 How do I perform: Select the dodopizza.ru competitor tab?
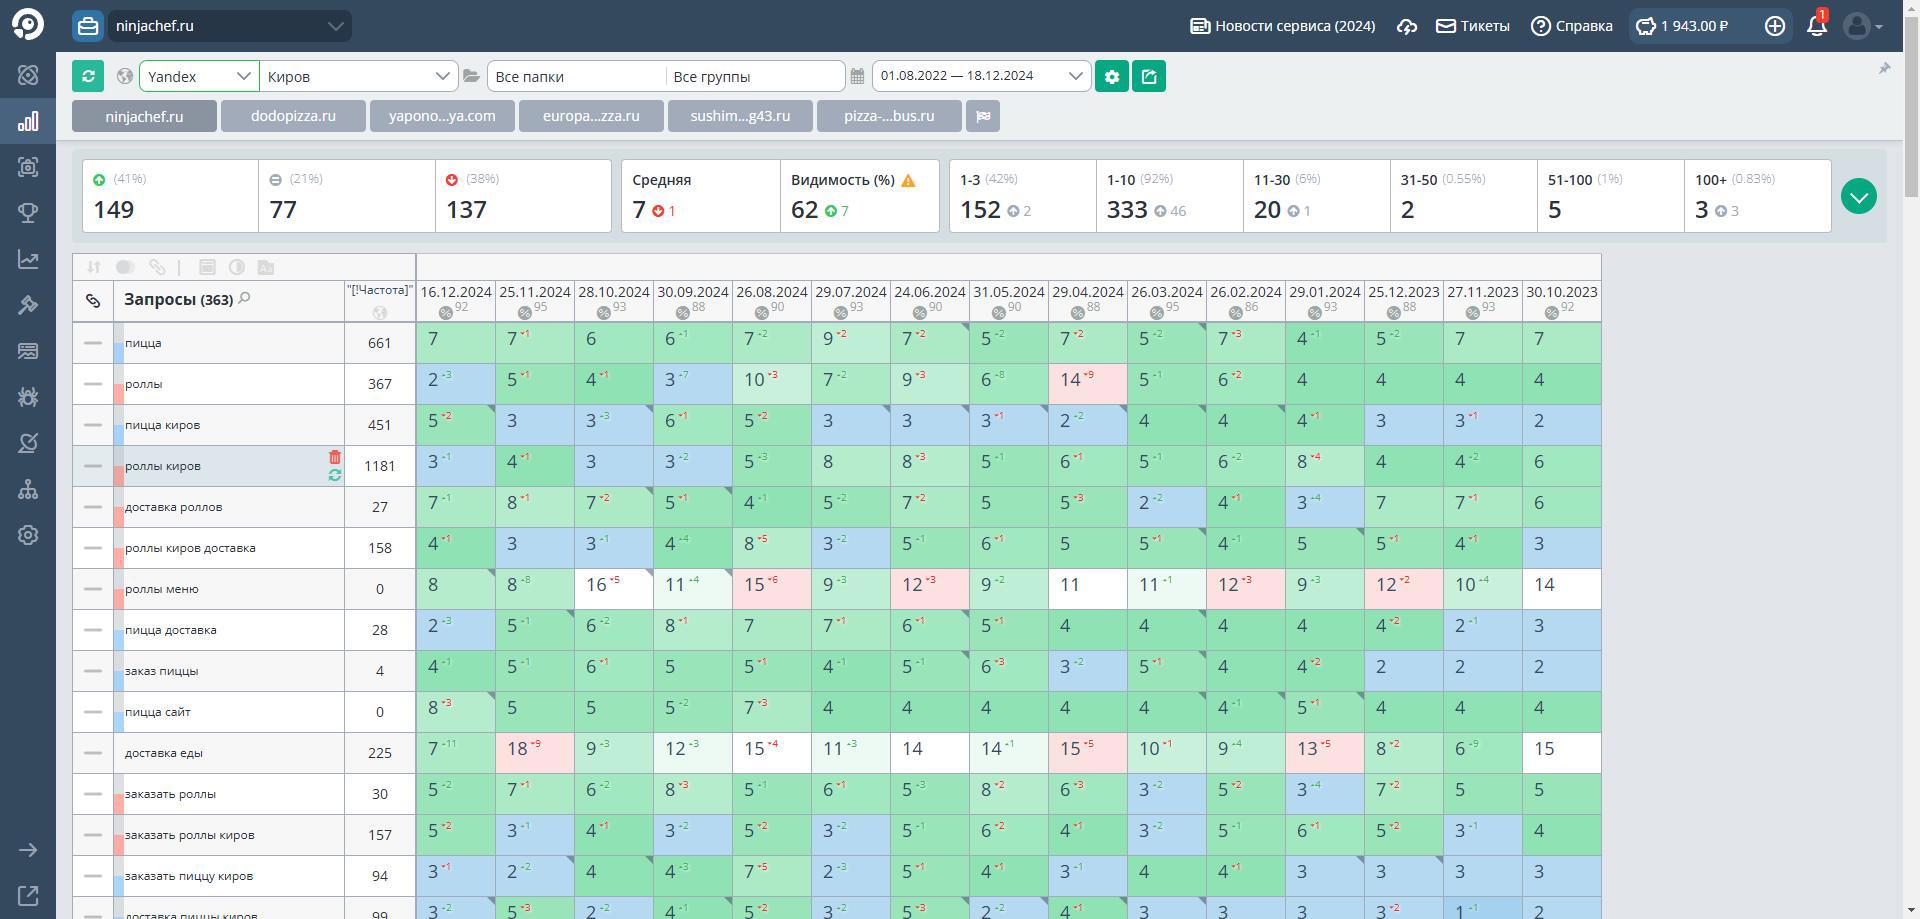point(293,116)
